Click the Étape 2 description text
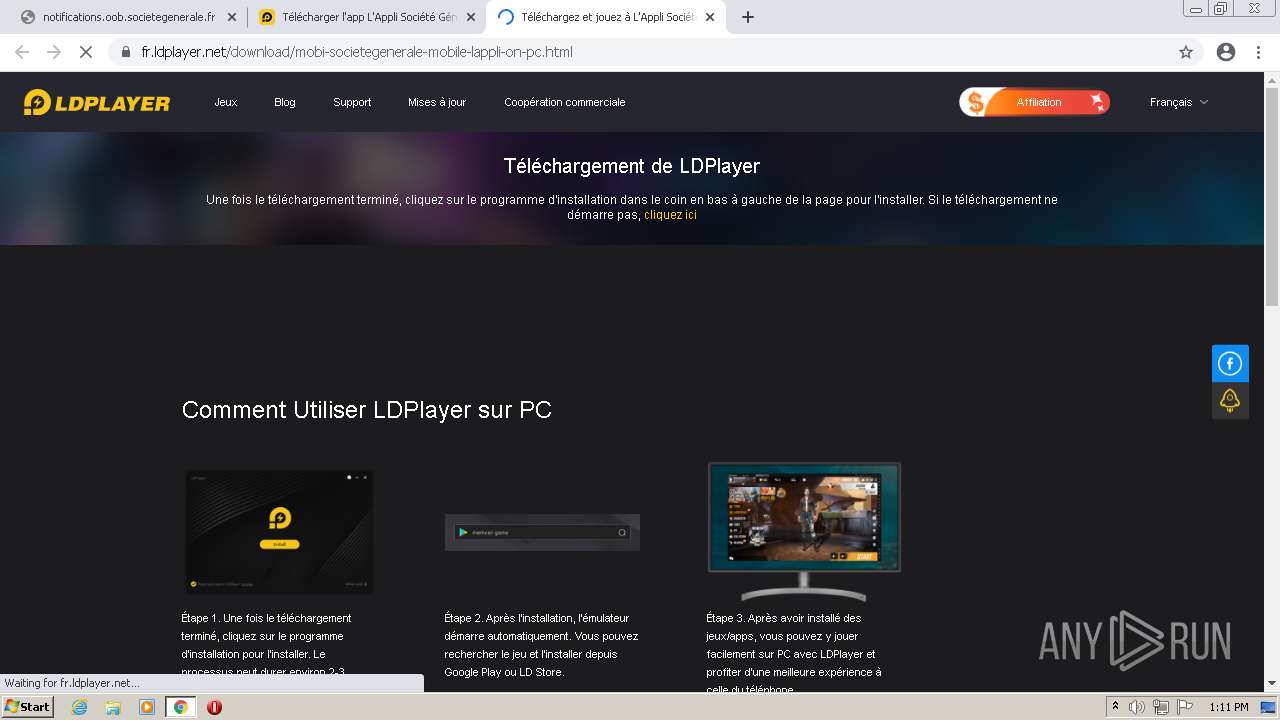Image resolution: width=1280 pixels, height=720 pixels. click(x=541, y=645)
